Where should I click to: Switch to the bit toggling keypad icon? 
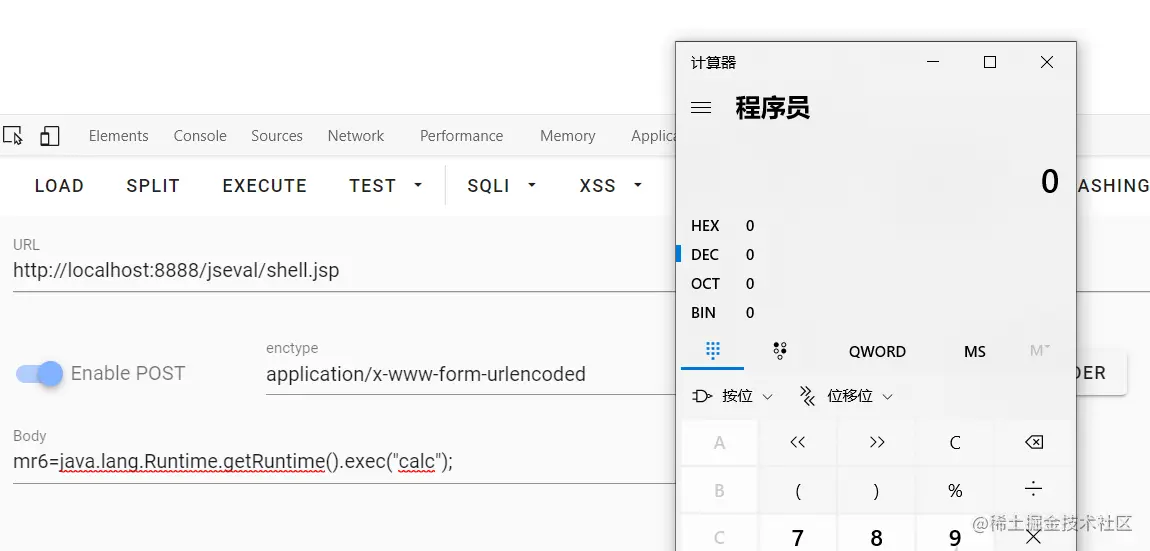(780, 351)
